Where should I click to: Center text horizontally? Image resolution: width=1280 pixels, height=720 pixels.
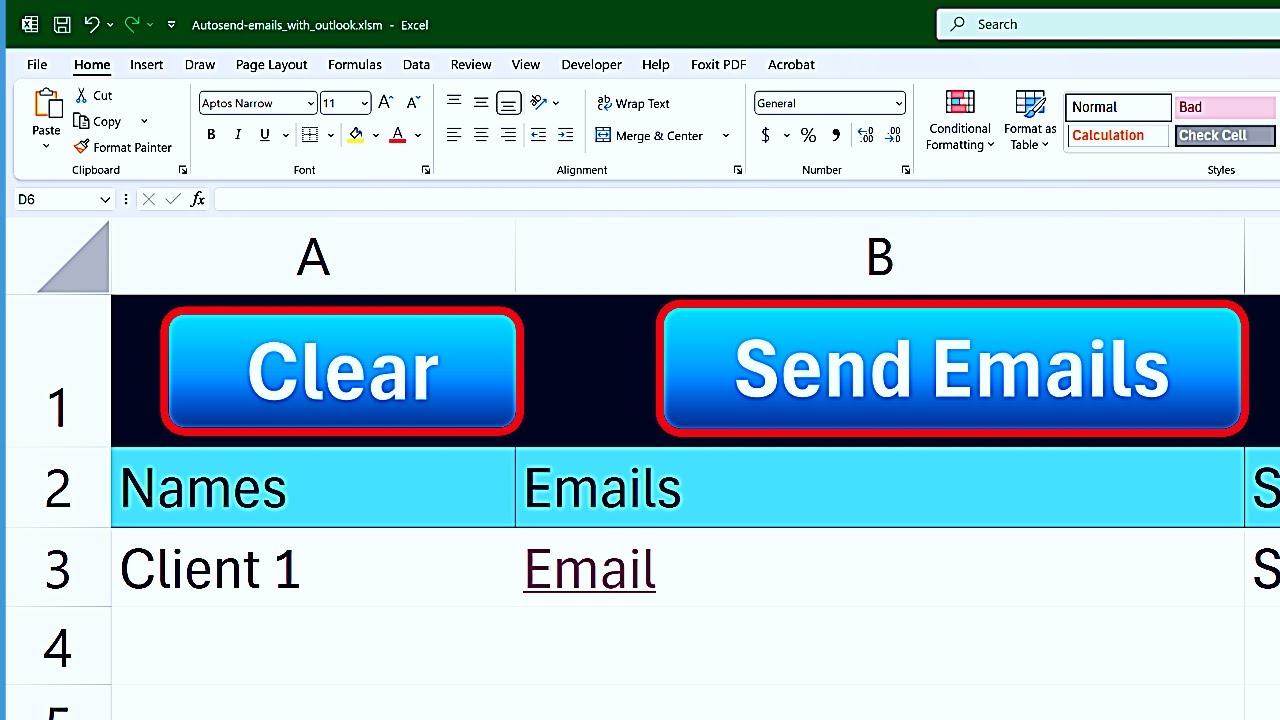click(481, 135)
